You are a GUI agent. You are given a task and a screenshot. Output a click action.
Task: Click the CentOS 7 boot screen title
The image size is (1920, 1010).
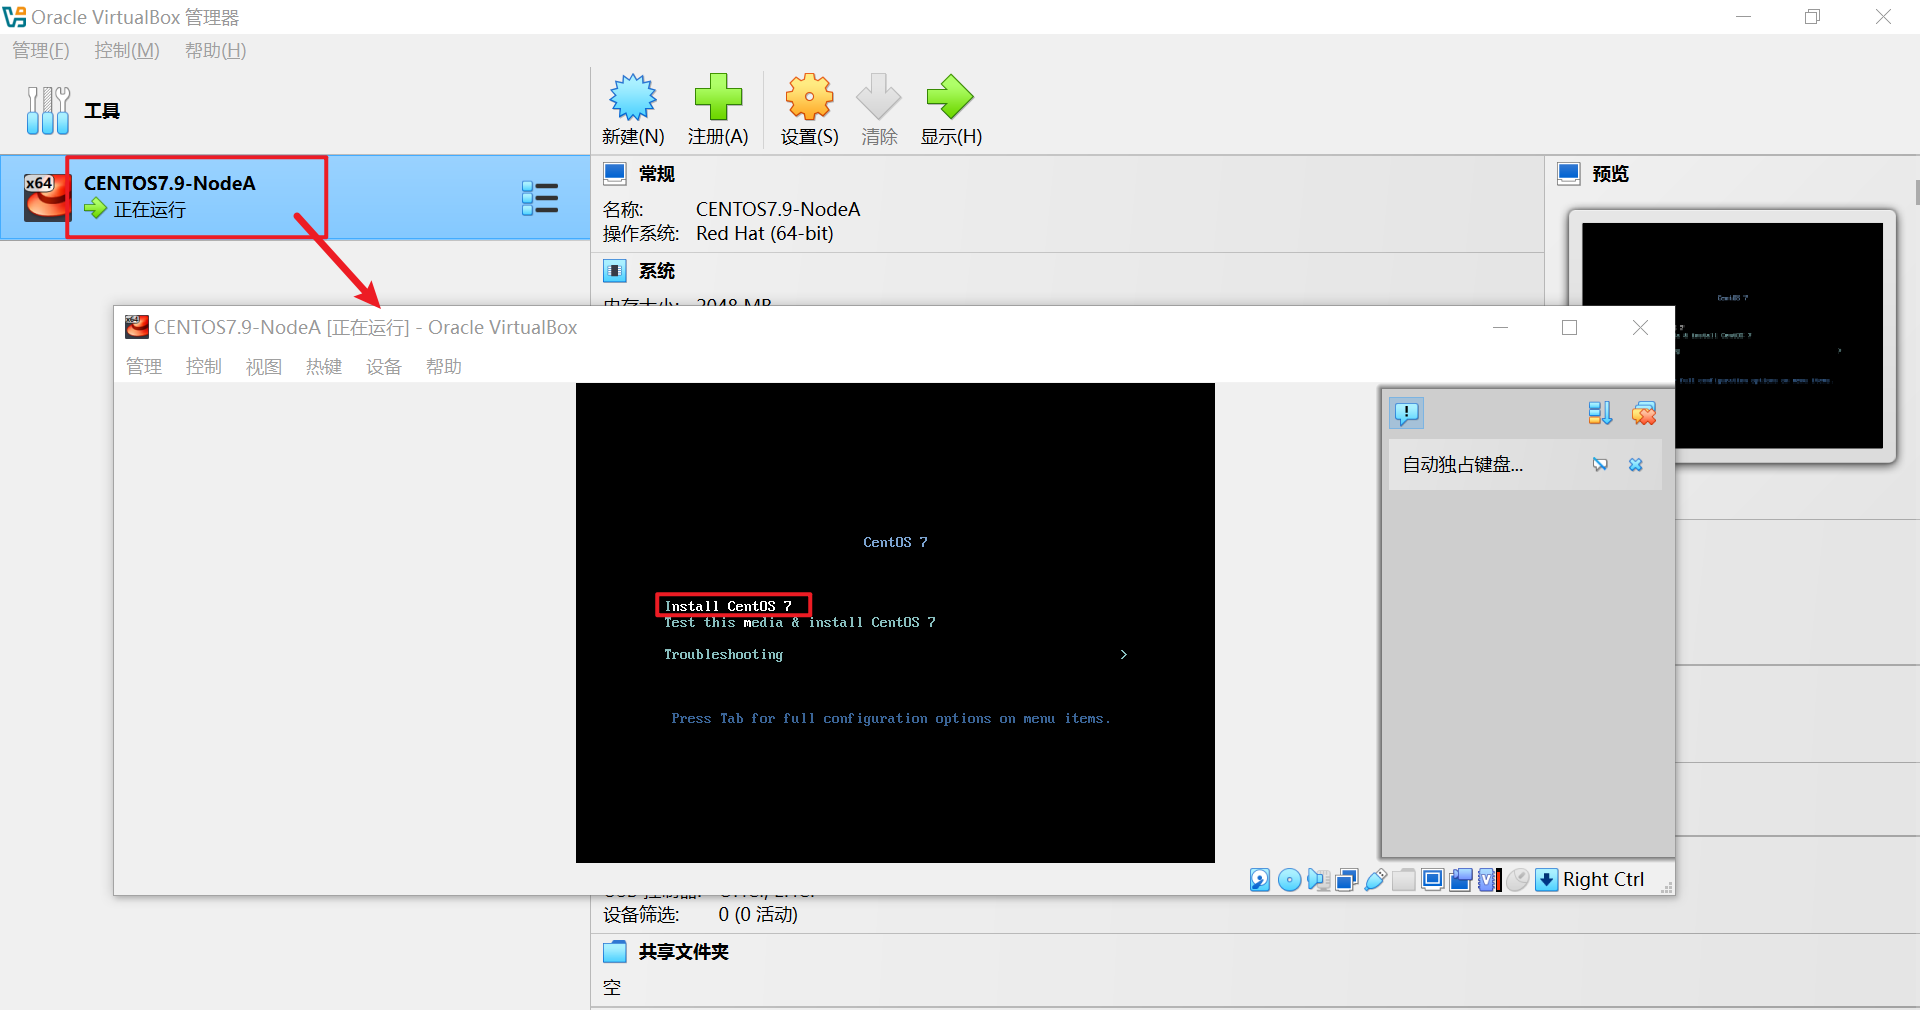coord(895,542)
